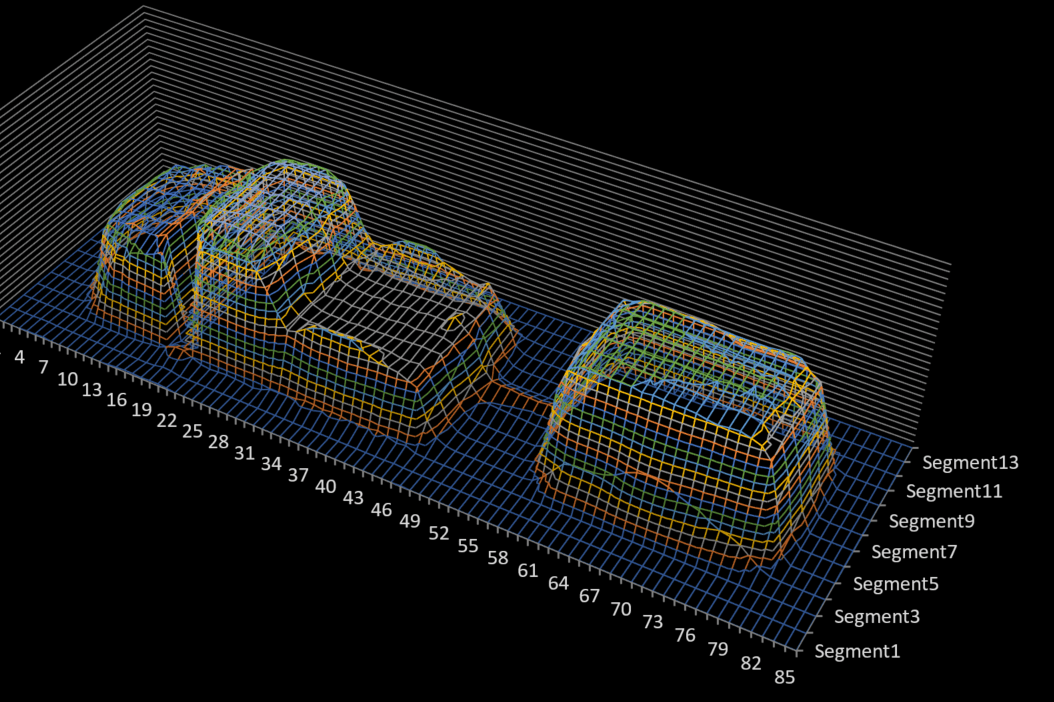Click the axis tick "67"
This screenshot has width=1054, height=702.
pyautogui.click(x=590, y=595)
